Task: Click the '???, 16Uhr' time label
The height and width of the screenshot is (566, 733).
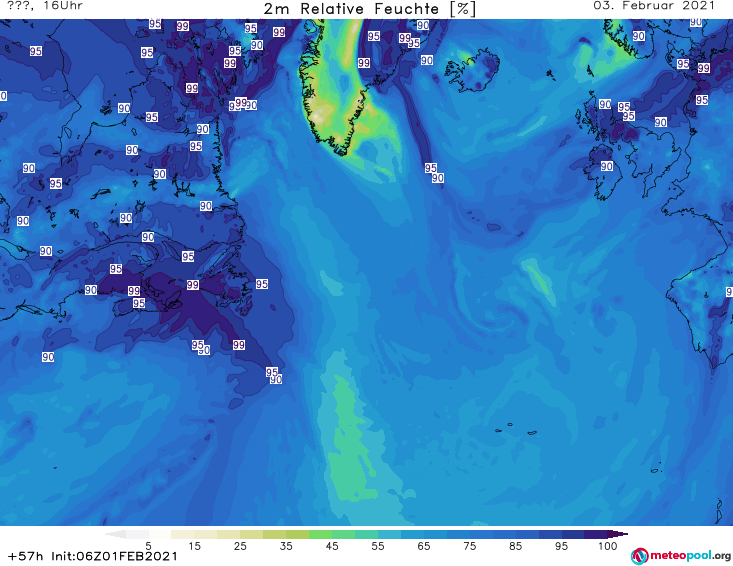Action: point(45,6)
